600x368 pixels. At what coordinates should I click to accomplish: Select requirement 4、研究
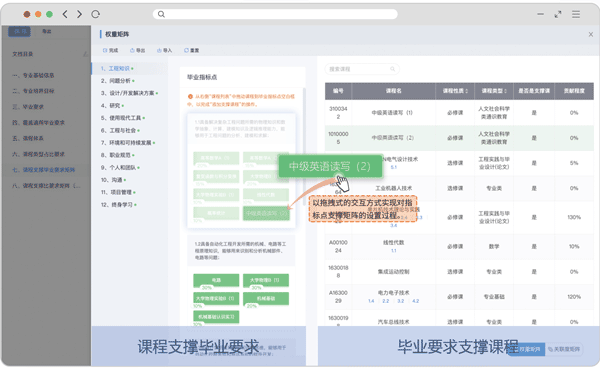[112, 106]
